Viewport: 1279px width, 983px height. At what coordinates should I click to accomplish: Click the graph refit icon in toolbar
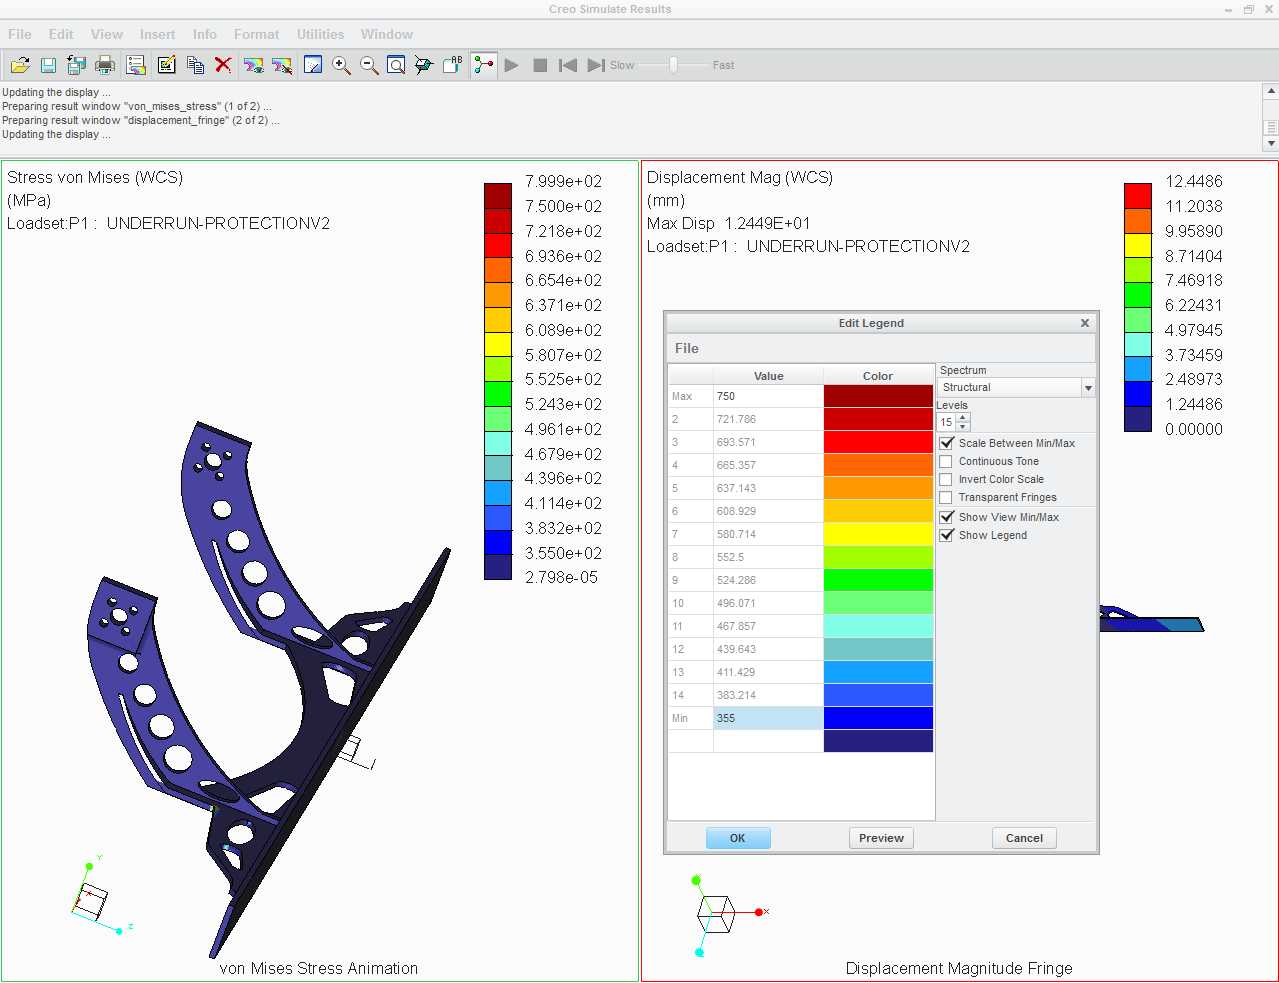313,65
